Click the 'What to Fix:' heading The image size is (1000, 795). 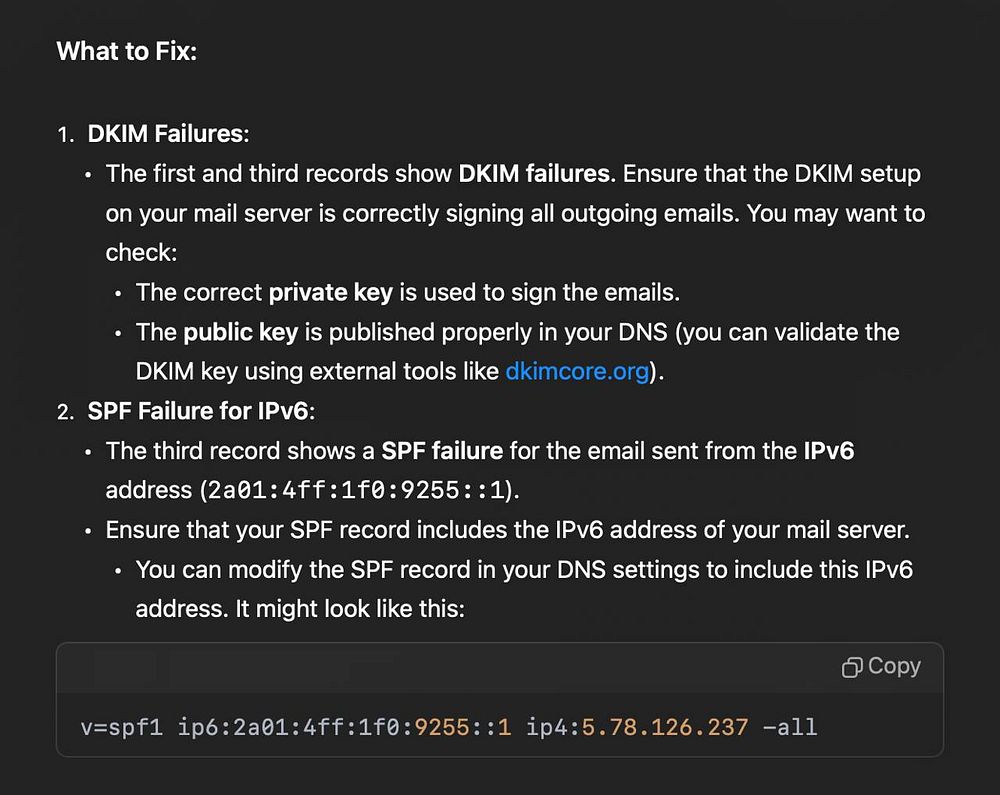[127, 51]
